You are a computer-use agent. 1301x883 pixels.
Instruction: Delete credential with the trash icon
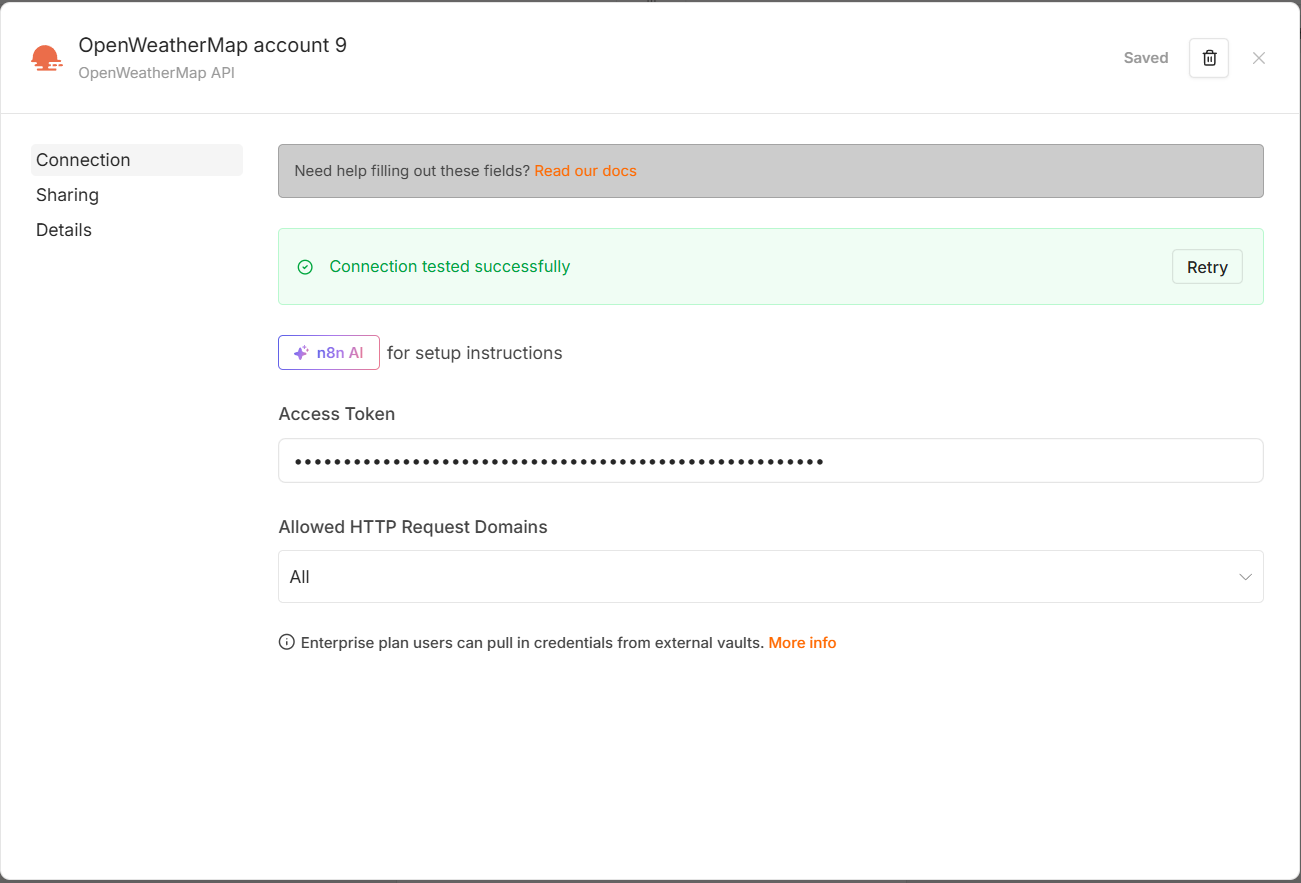point(1208,58)
